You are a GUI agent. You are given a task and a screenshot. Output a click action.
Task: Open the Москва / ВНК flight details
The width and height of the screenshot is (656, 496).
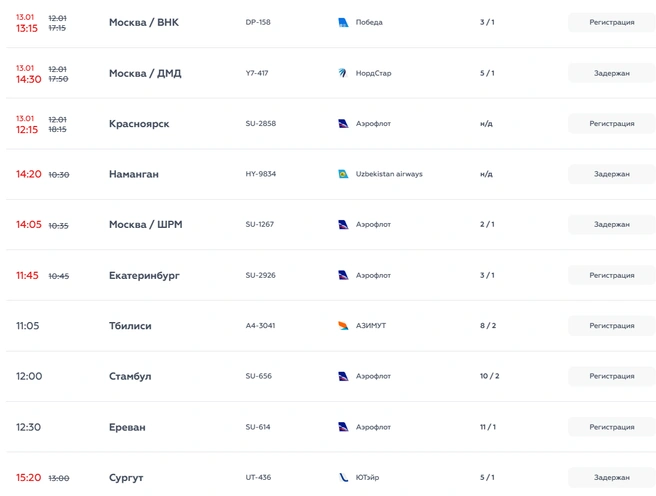pos(144,22)
